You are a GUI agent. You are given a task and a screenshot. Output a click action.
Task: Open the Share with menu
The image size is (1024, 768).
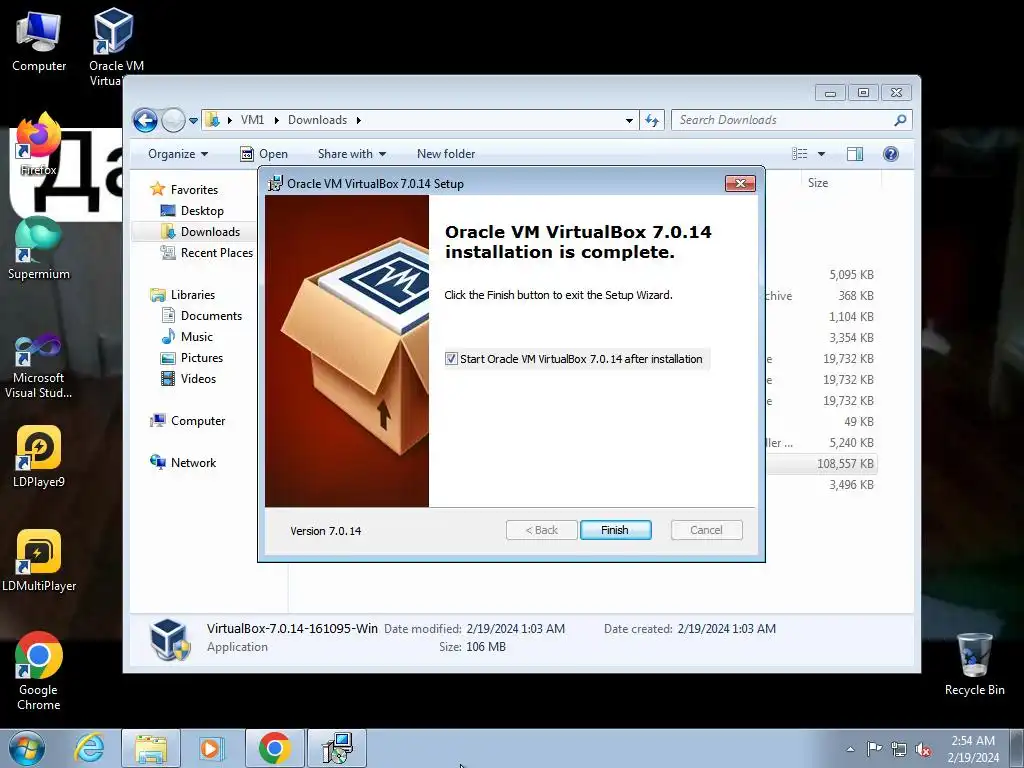(351, 154)
